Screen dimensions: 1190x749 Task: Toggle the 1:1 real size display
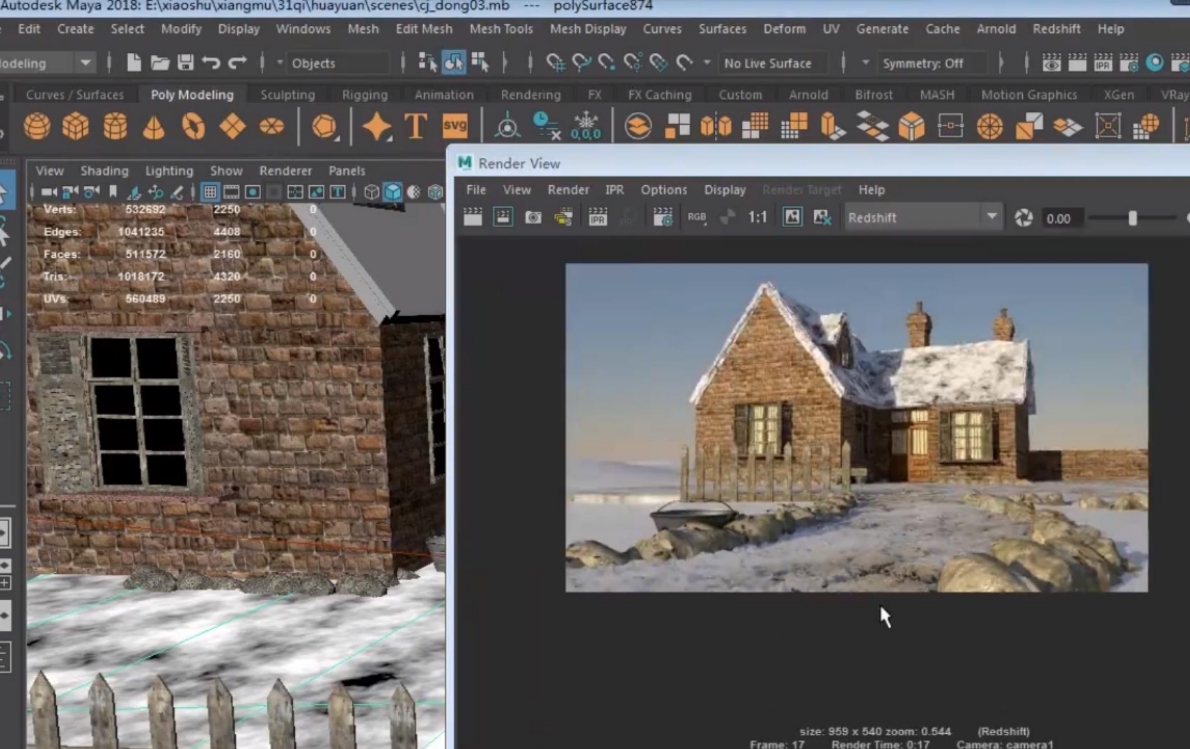(x=758, y=217)
